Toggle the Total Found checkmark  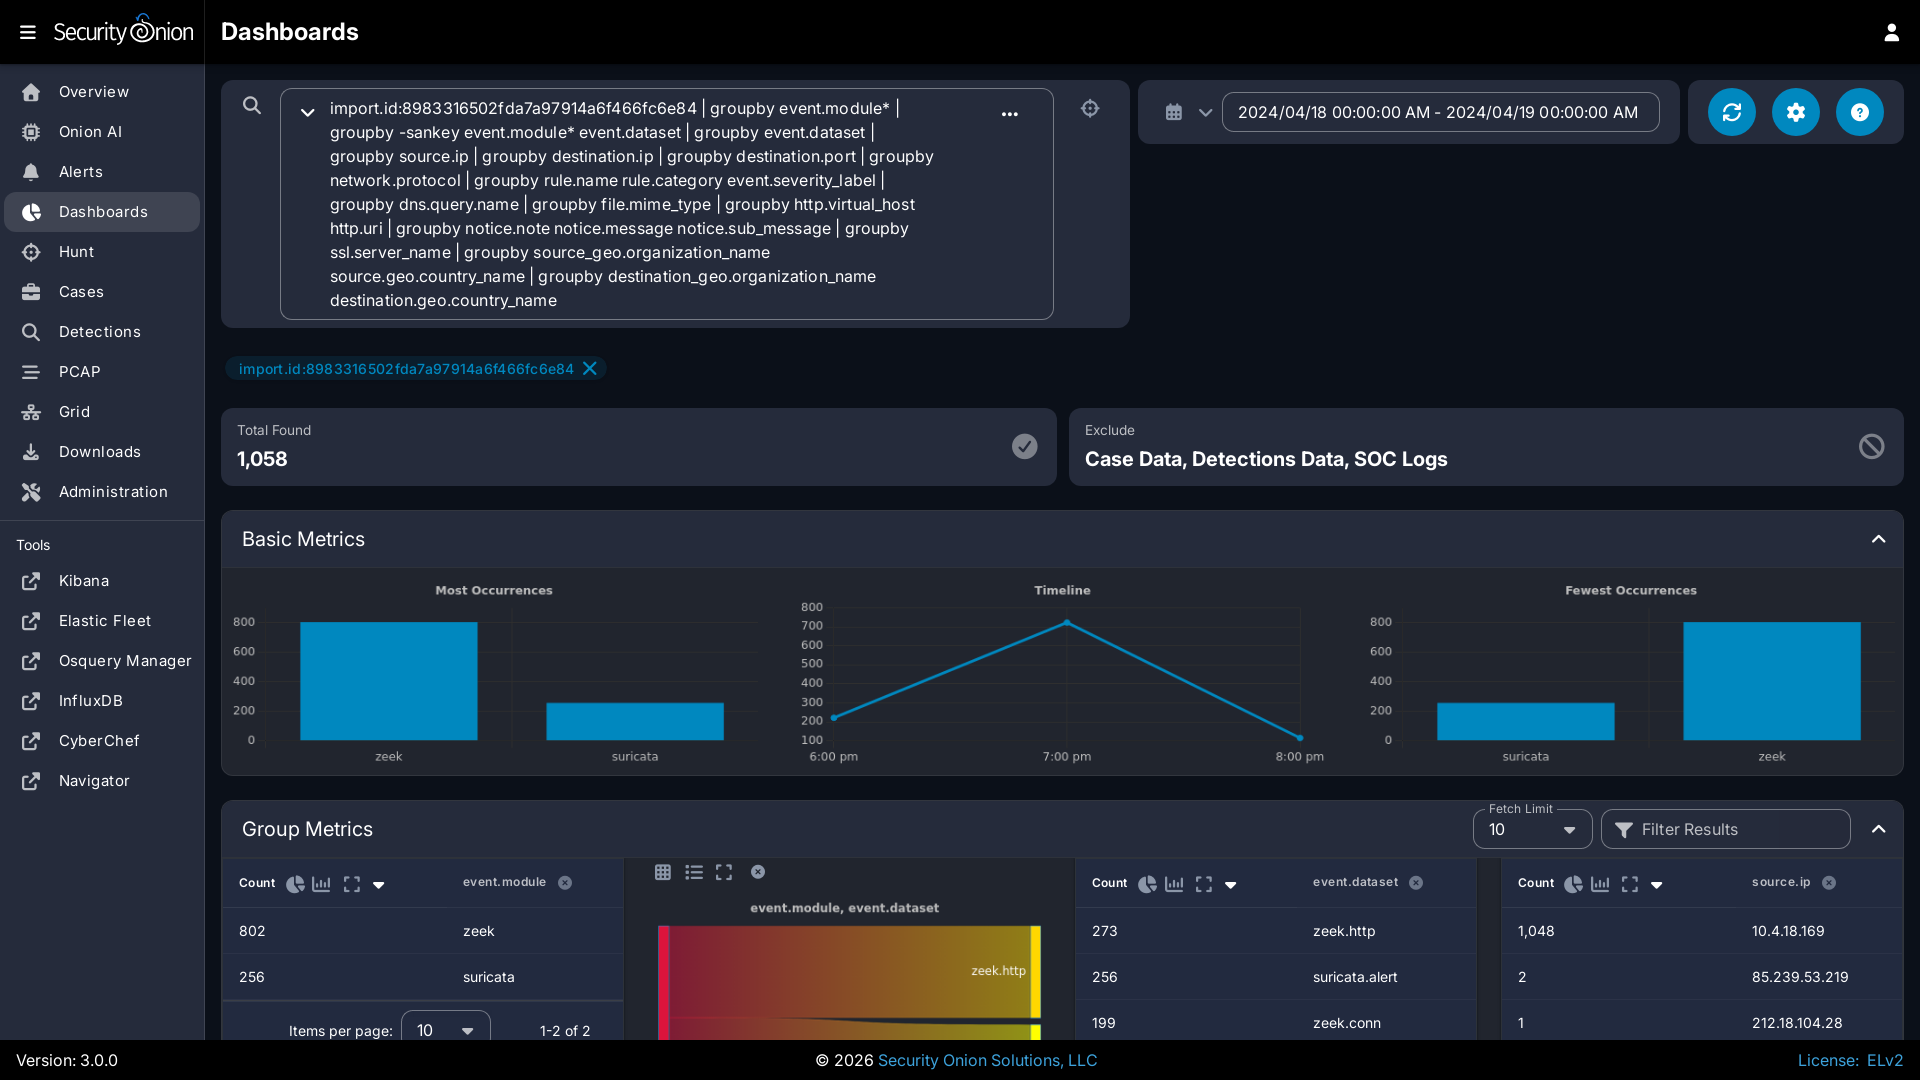tap(1024, 446)
